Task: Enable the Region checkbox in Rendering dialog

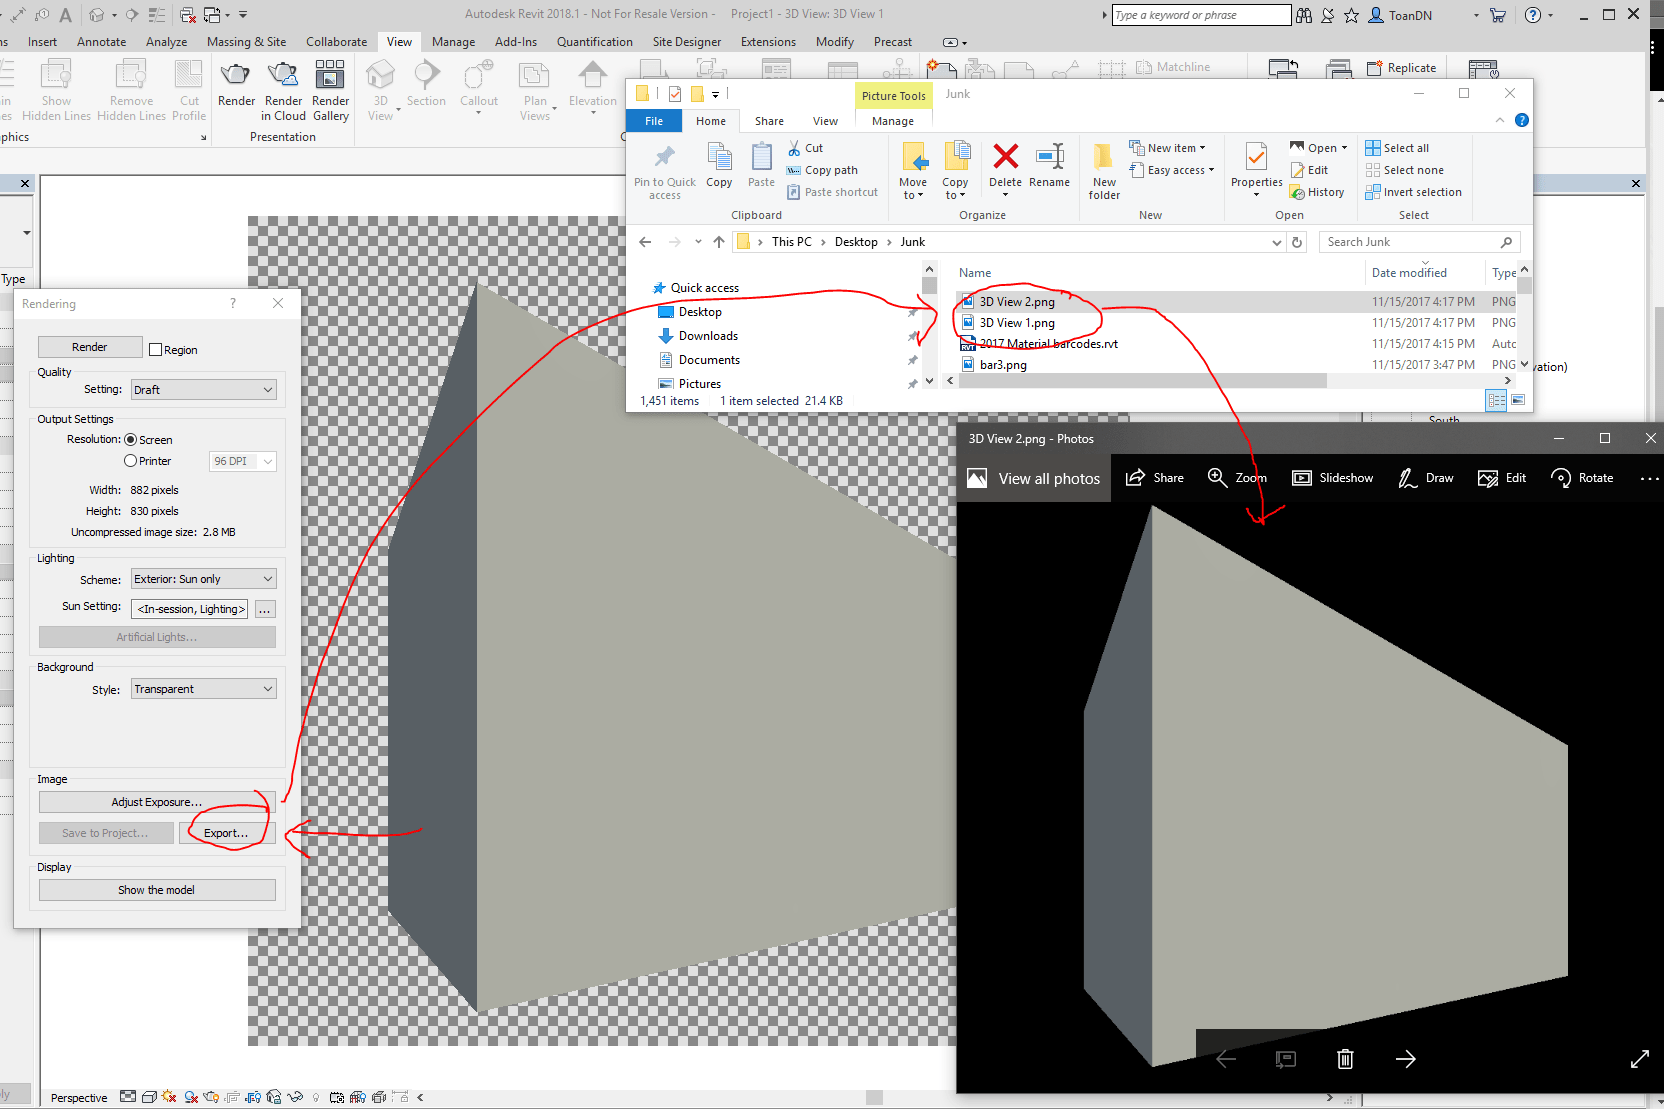Action: pyautogui.click(x=157, y=349)
